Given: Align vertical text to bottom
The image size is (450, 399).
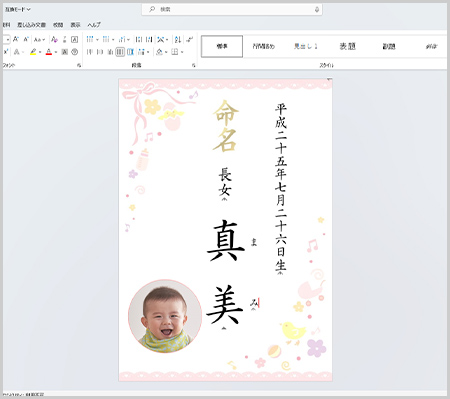Looking at the screenshot, I should pos(110,52).
